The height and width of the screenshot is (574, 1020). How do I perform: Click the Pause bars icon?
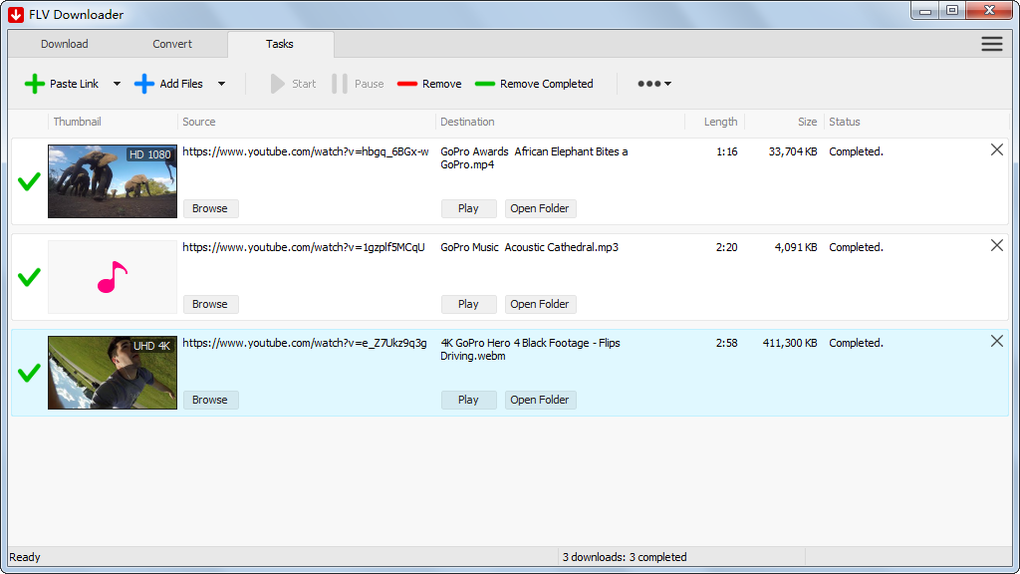340,84
